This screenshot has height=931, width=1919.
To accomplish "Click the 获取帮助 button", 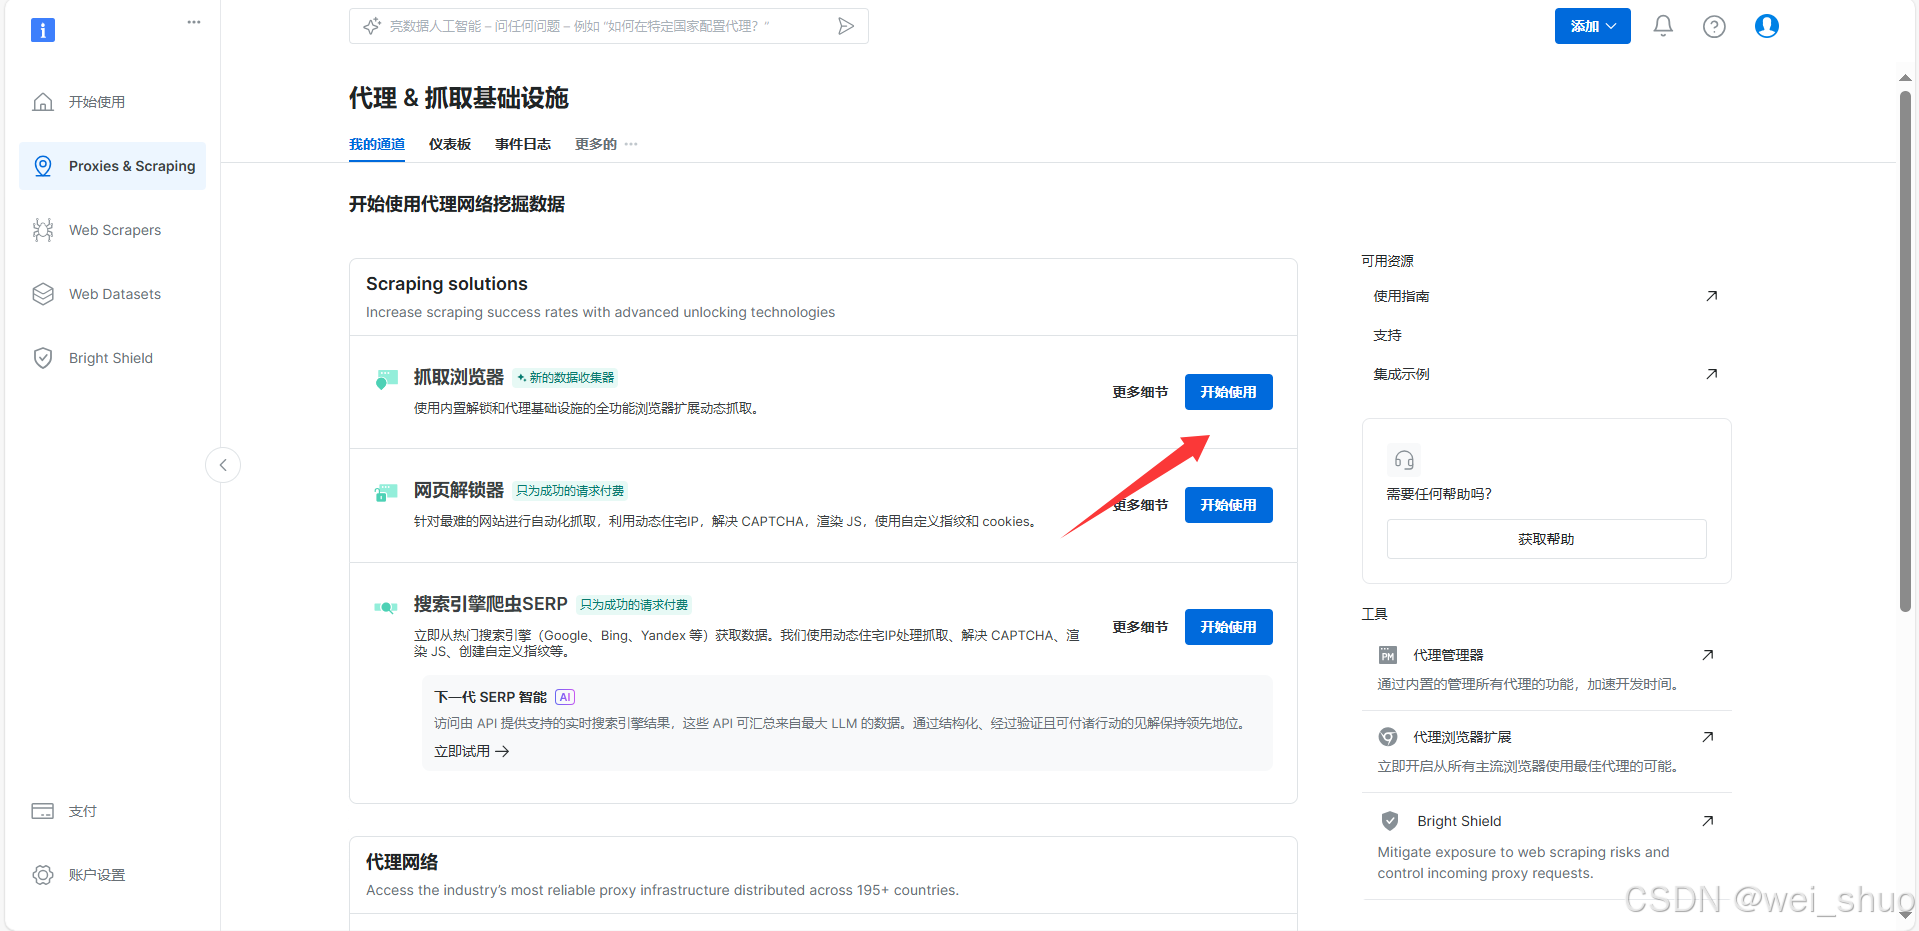I will click(1545, 538).
